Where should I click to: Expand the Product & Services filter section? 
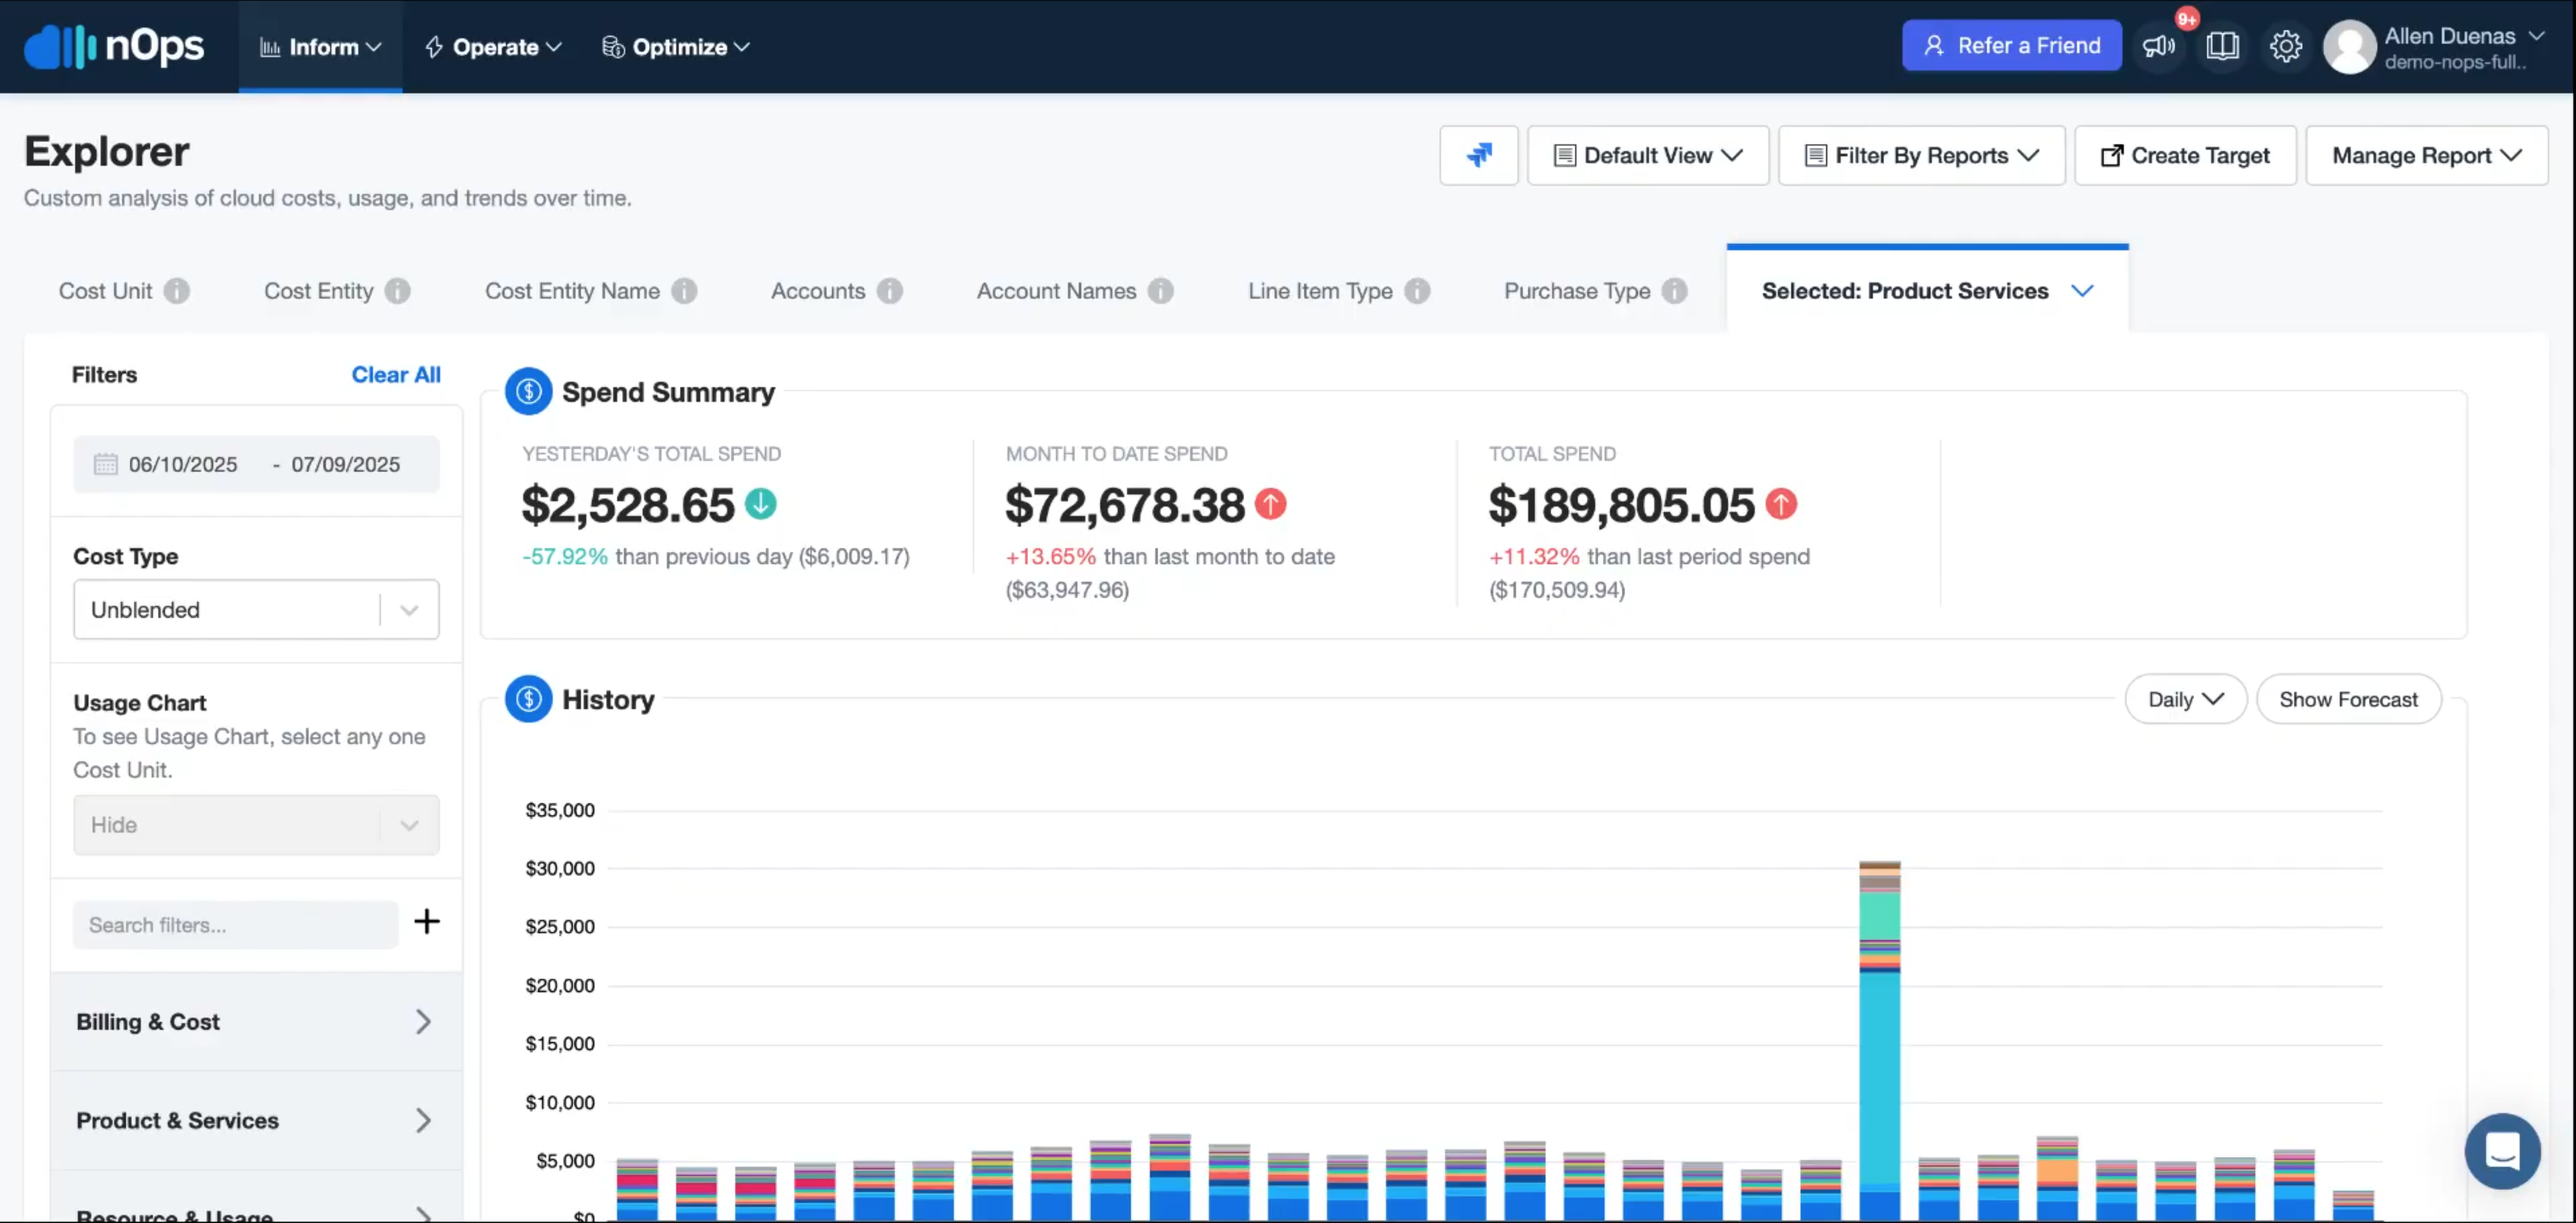tap(256, 1121)
